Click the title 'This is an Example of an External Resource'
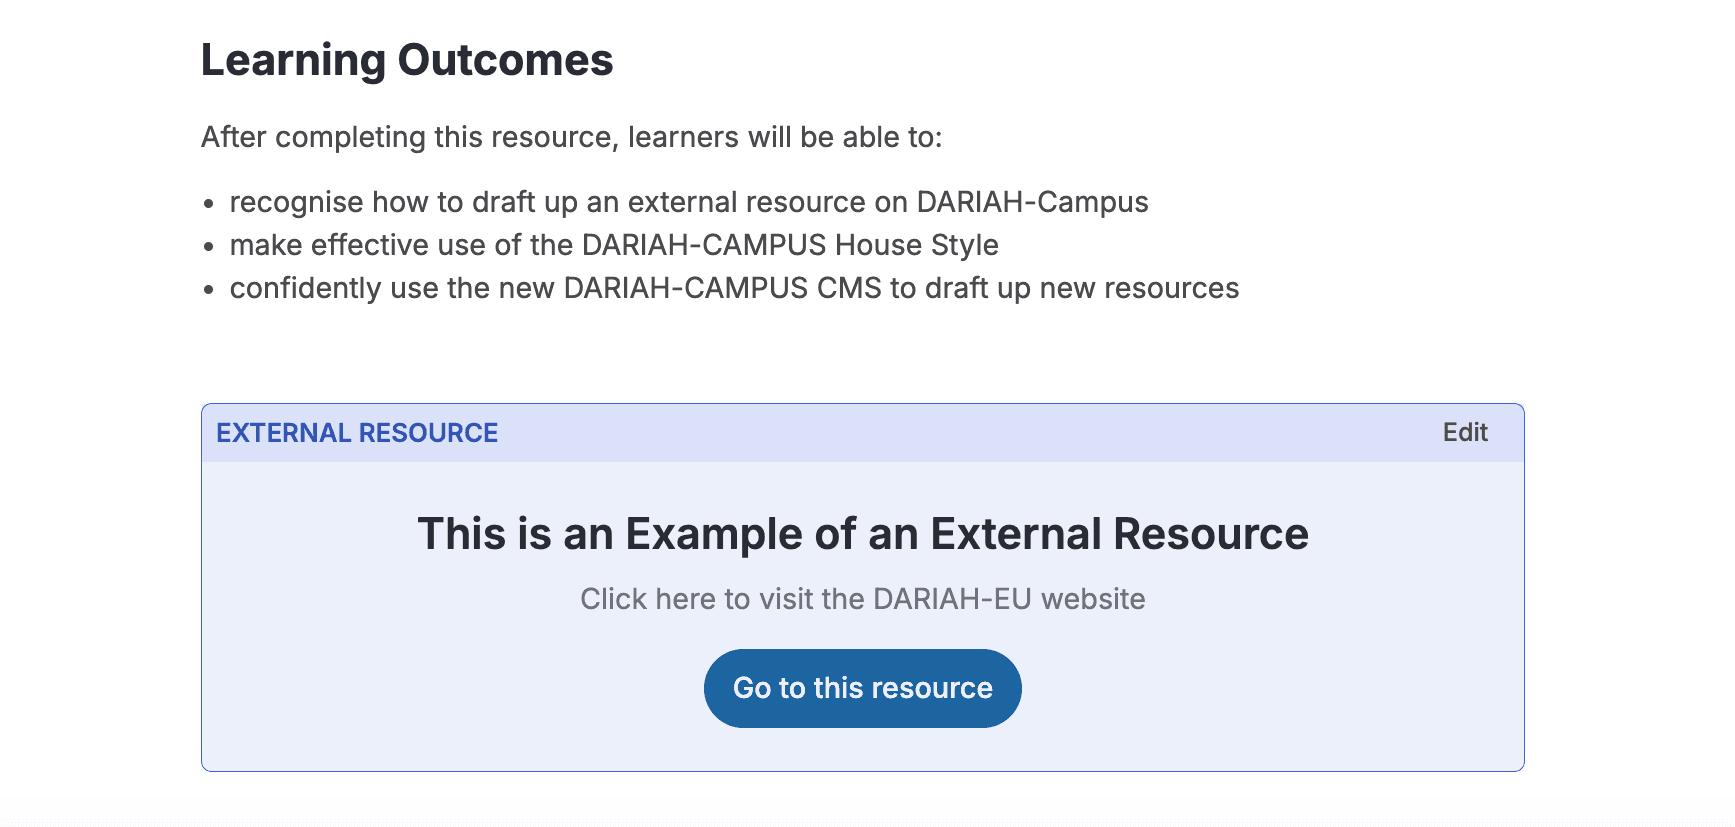The width and height of the screenshot is (1735, 827). coord(862,534)
